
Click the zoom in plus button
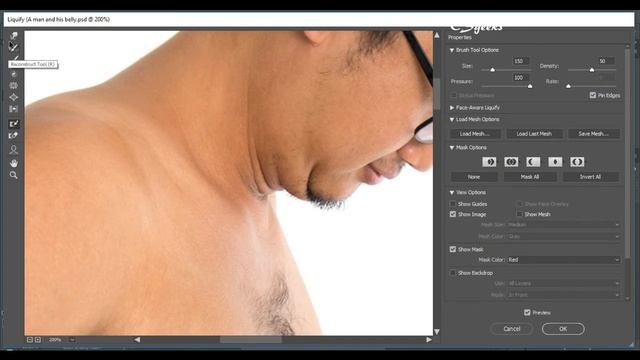pyautogui.click(x=38, y=340)
